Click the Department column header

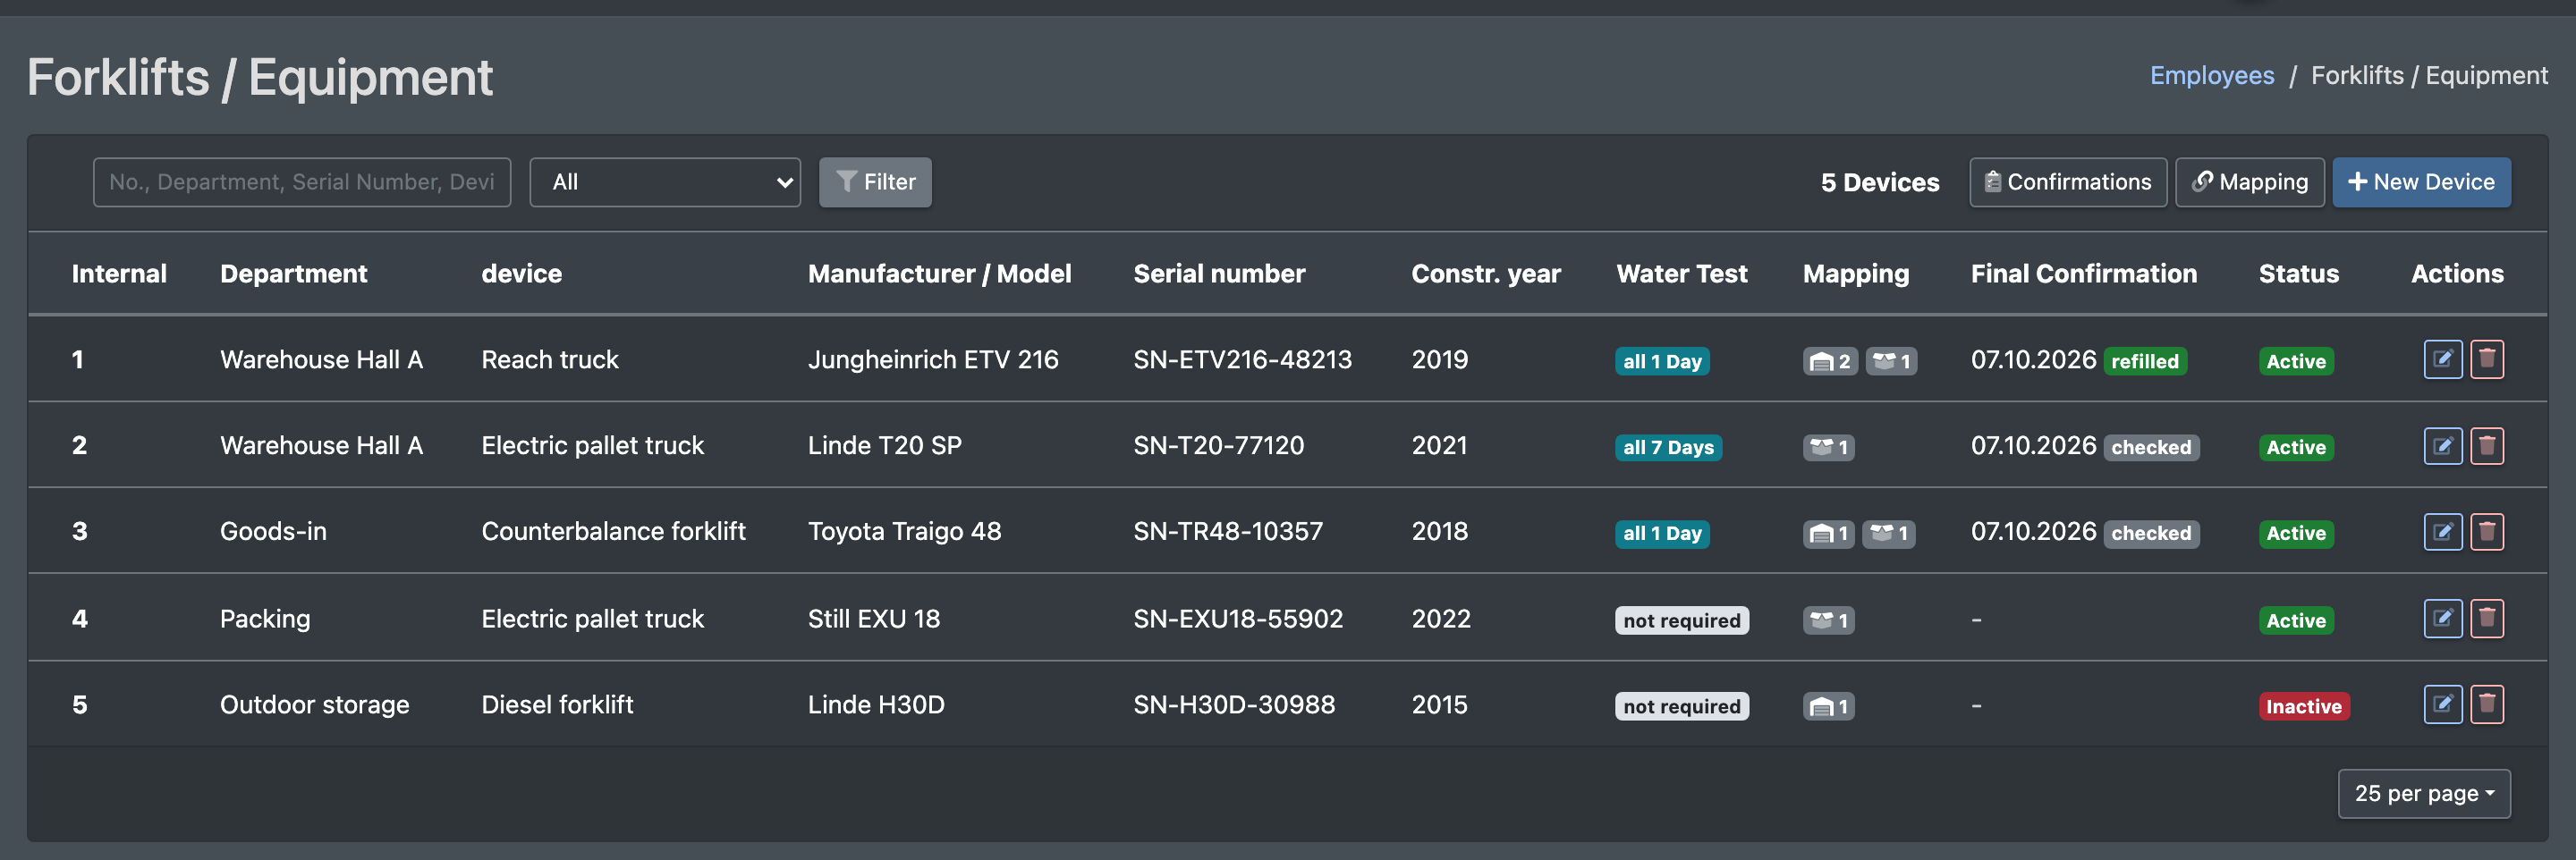[293, 273]
